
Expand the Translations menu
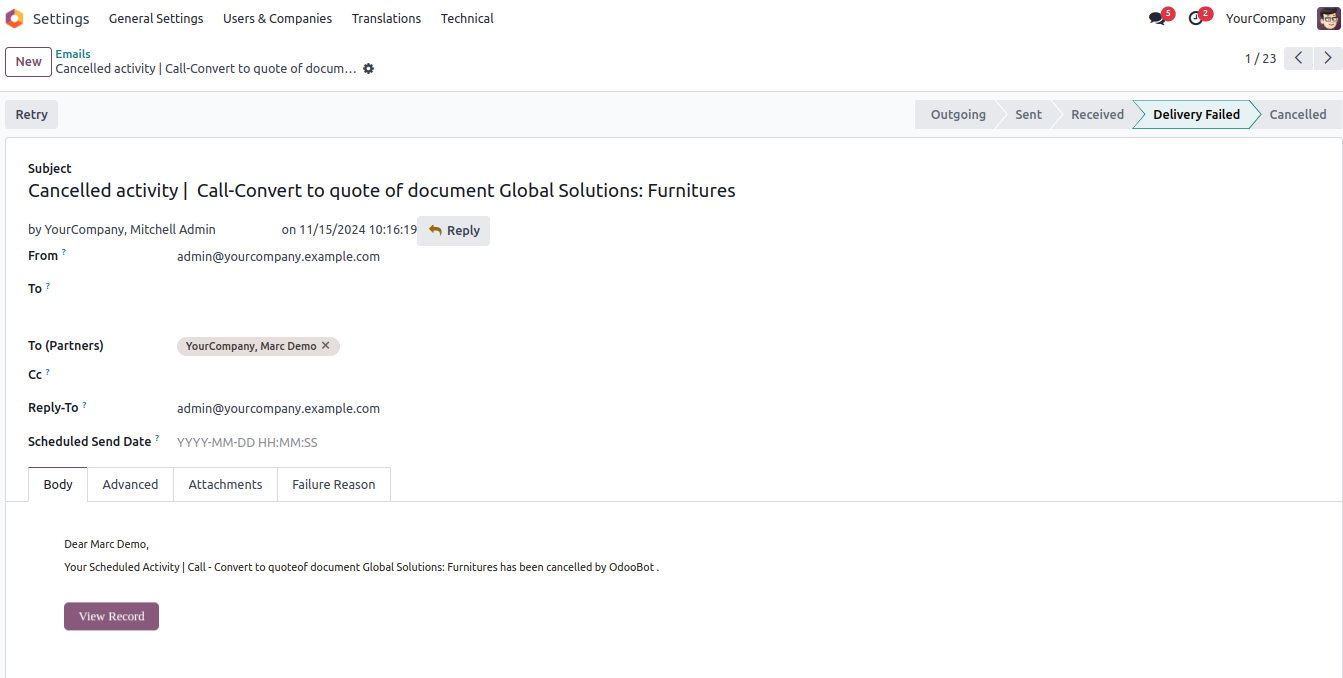tap(386, 18)
